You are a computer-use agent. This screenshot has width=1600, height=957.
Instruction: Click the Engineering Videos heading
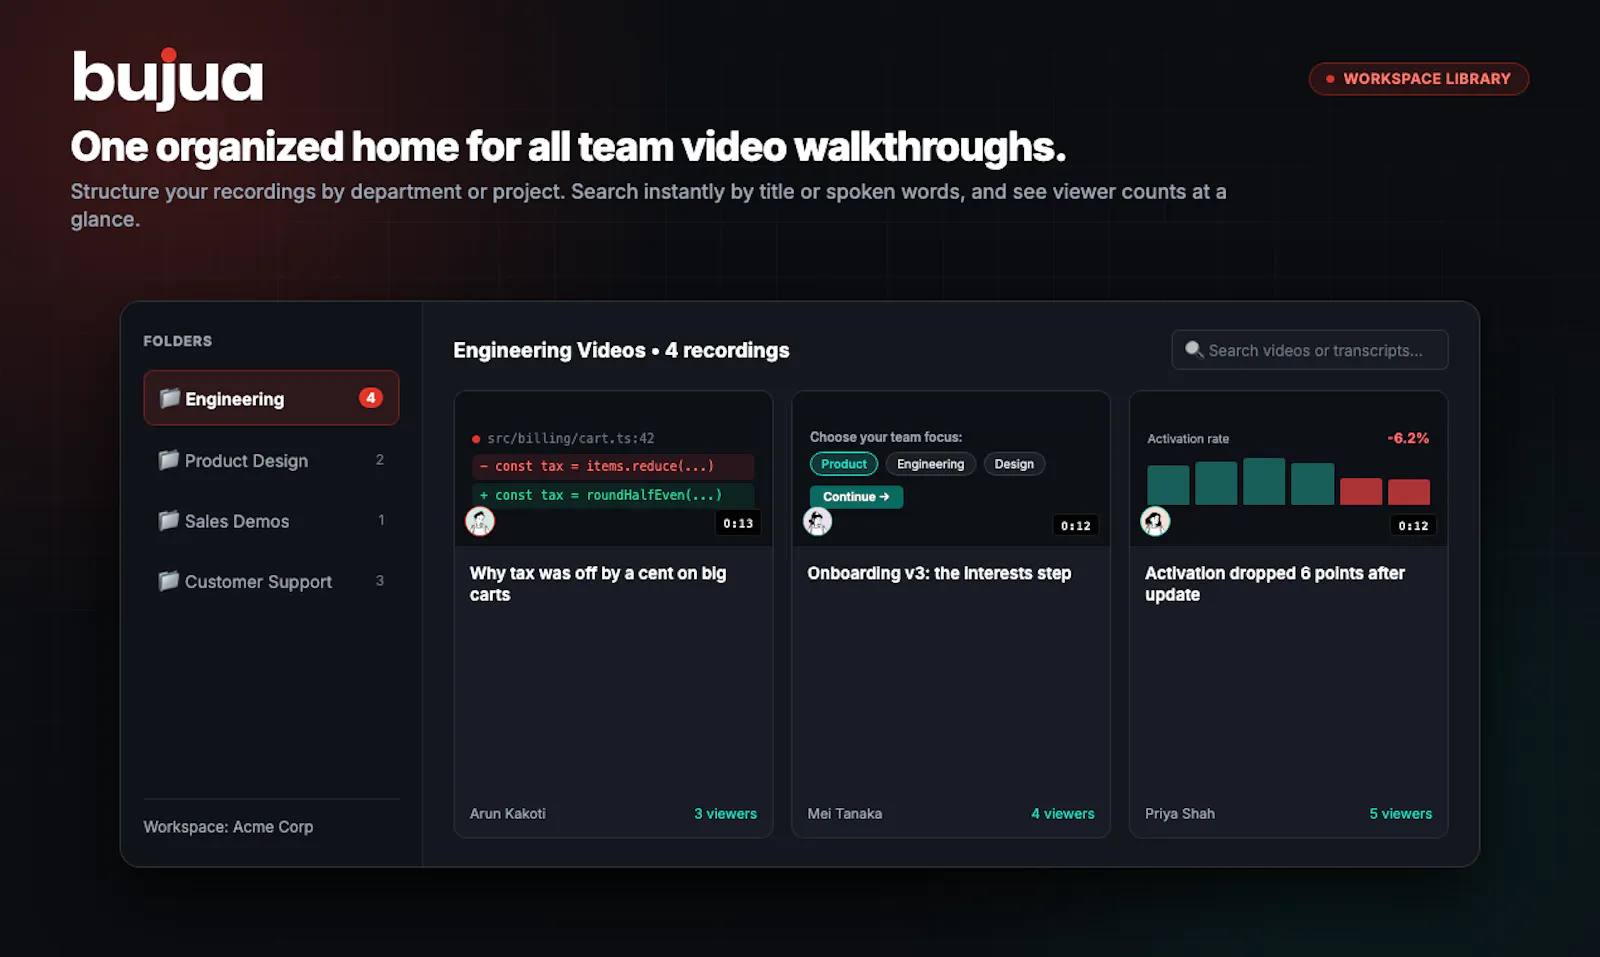coord(621,350)
